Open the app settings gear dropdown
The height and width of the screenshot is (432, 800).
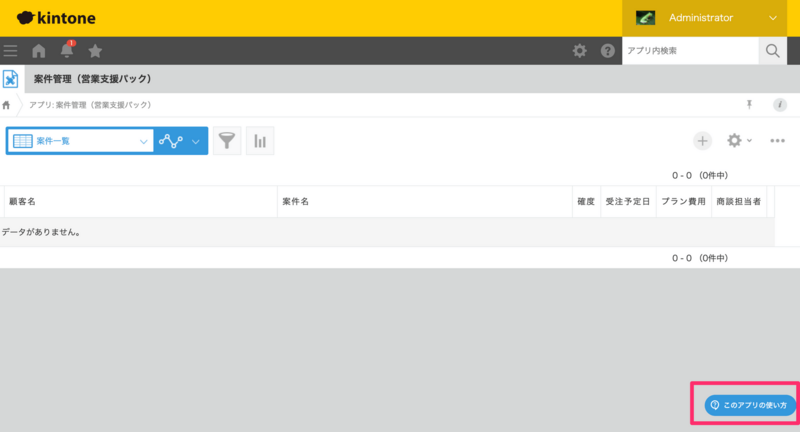(x=739, y=141)
